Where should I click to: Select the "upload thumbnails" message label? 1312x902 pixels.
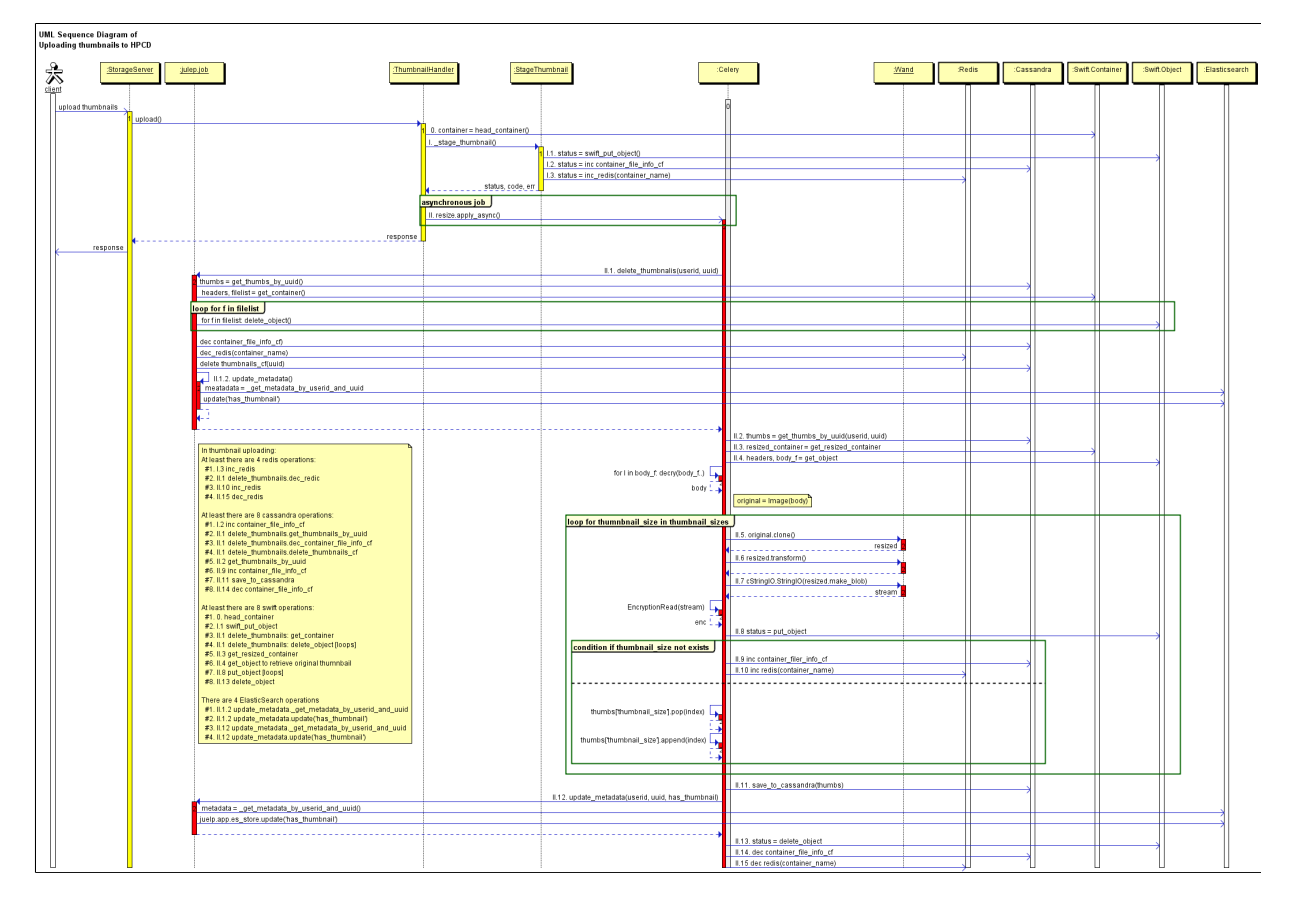(x=87, y=106)
